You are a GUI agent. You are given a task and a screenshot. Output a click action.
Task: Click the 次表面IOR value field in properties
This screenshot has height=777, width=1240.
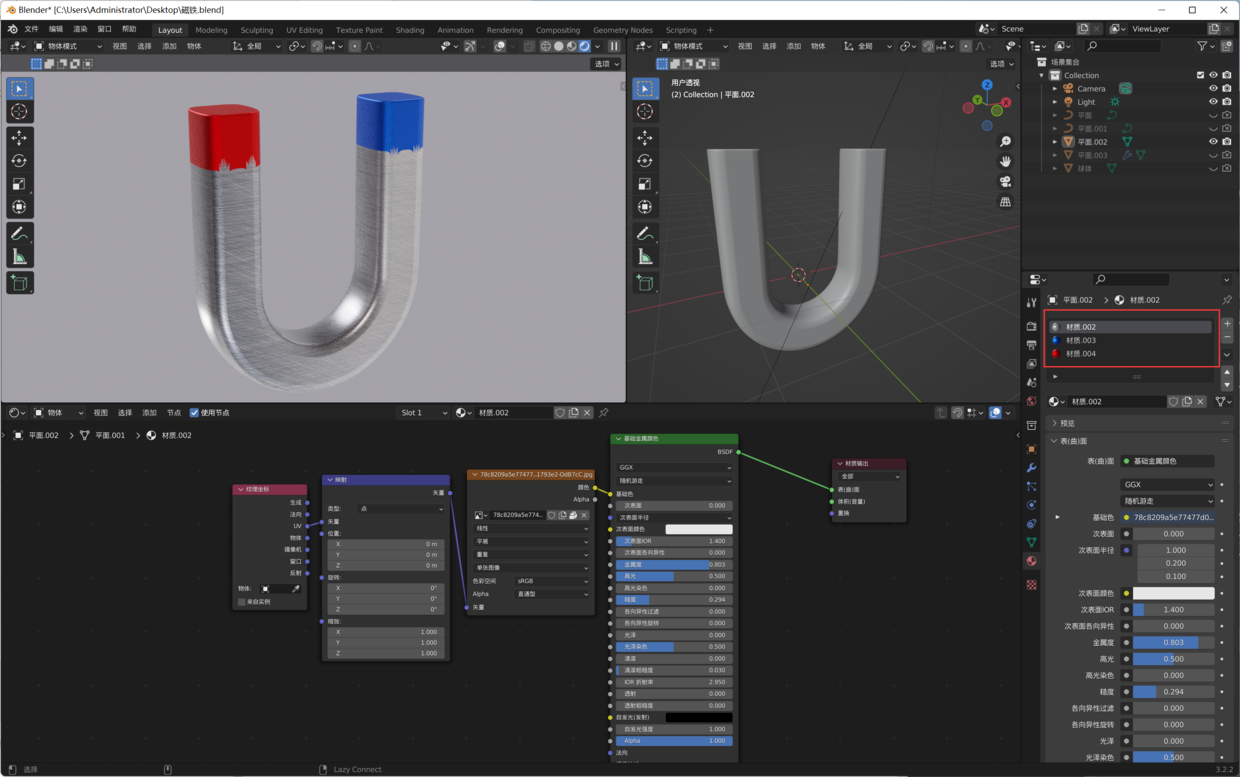[1174, 609]
